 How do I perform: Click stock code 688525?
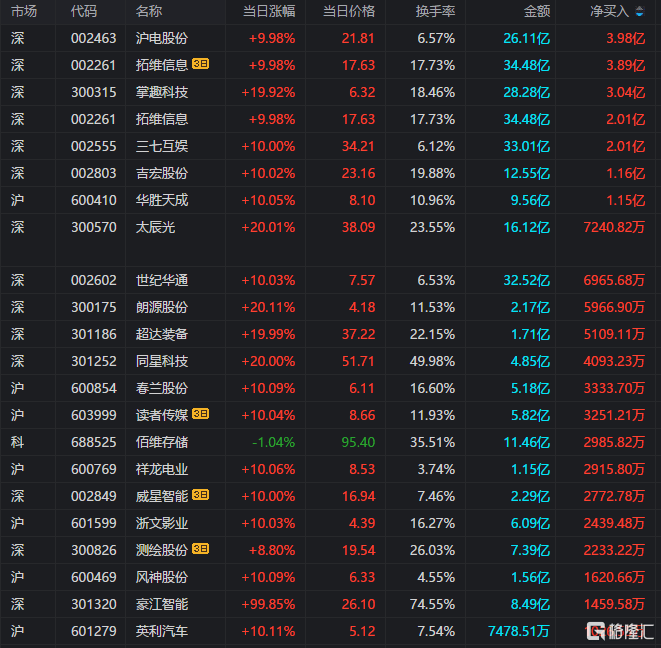(x=94, y=442)
